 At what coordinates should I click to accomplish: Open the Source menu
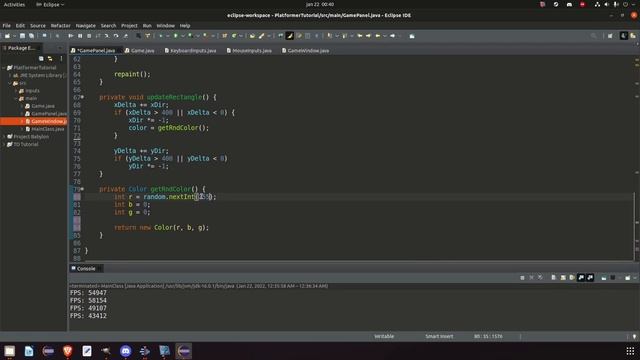click(x=38, y=25)
